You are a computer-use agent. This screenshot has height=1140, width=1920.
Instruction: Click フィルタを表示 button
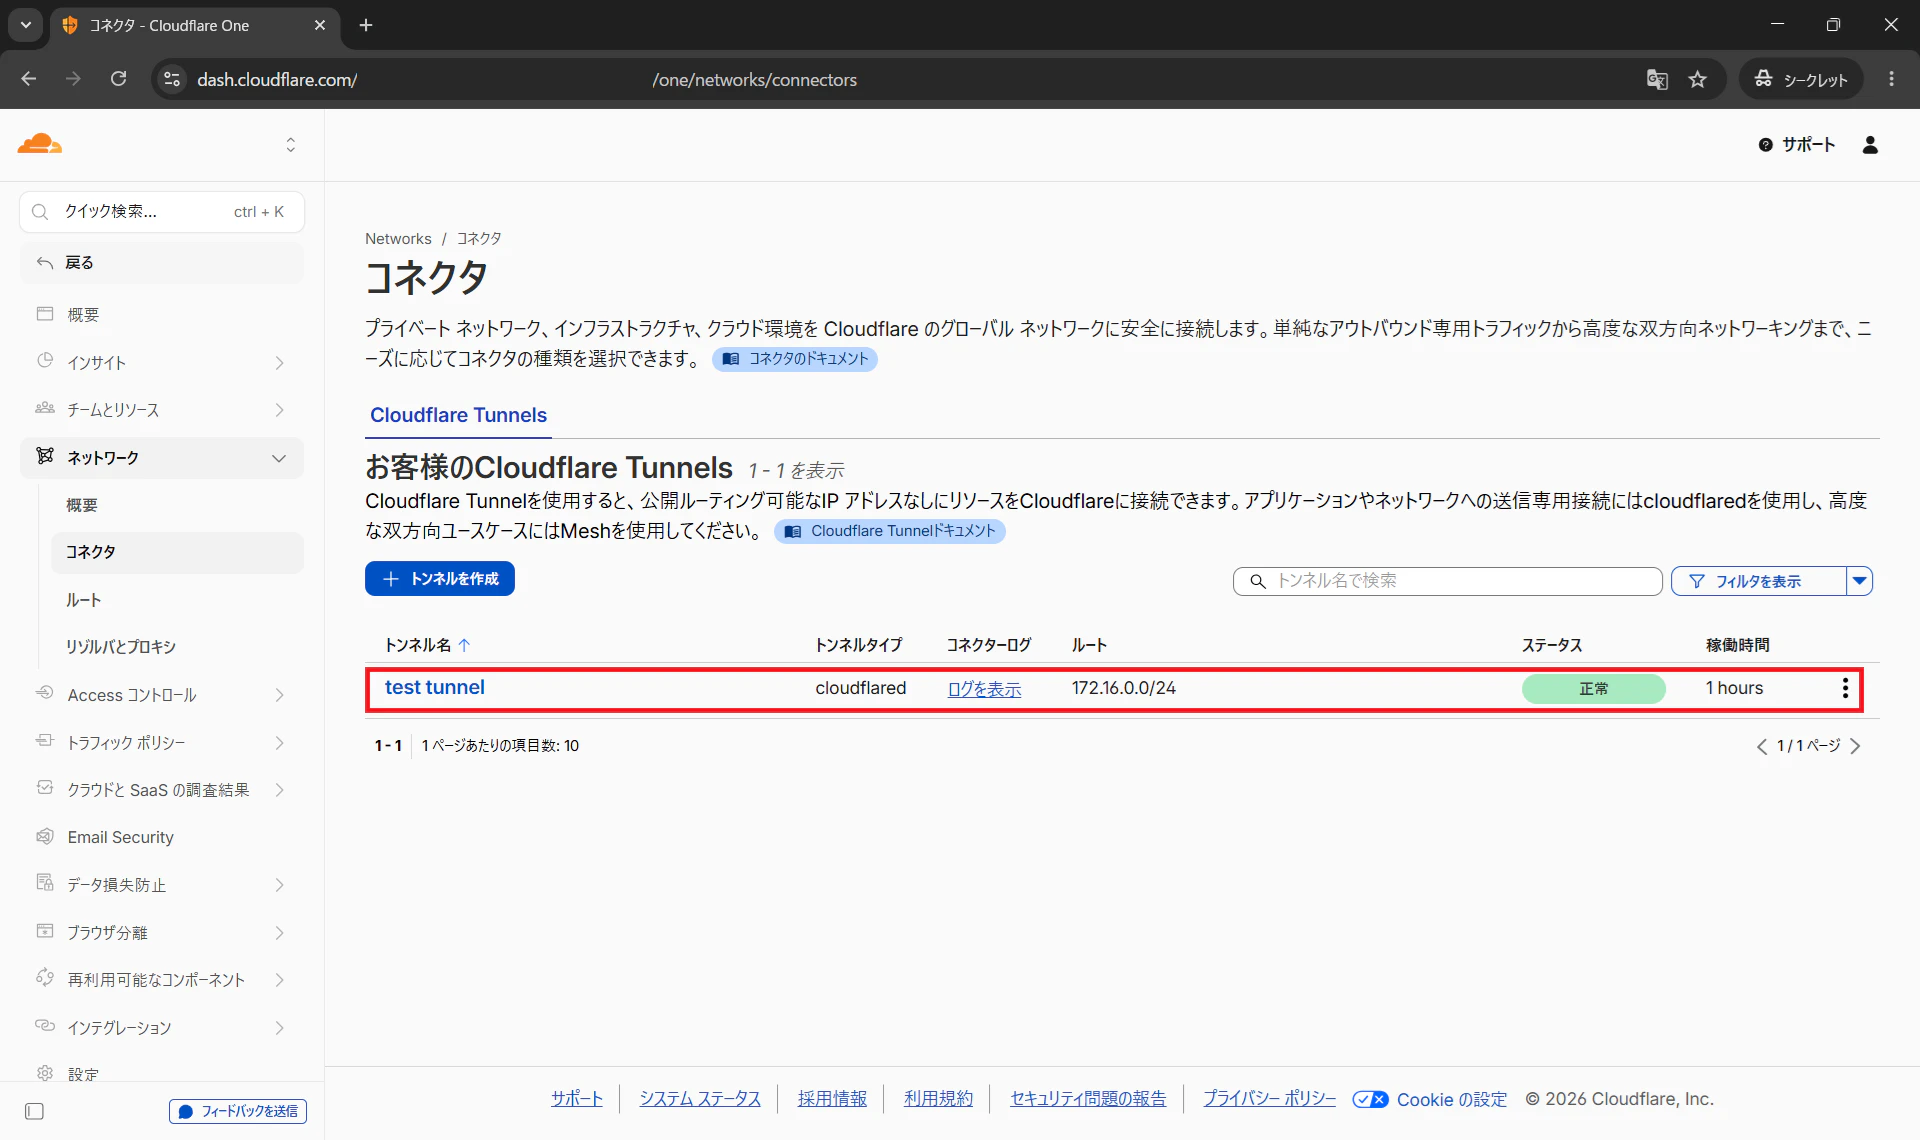[1758, 581]
